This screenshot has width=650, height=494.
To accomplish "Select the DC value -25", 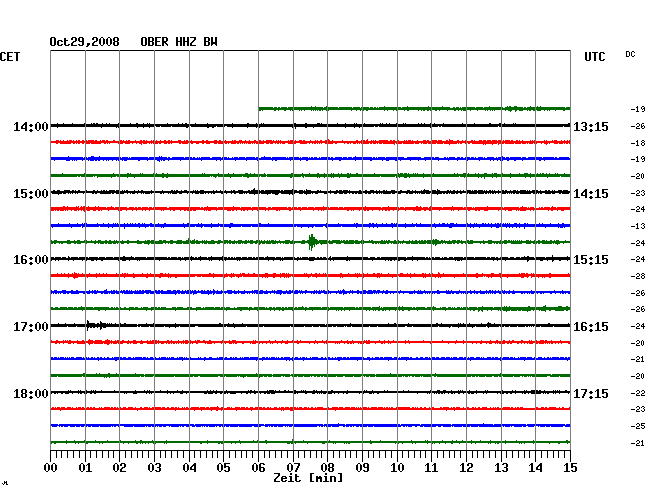I will click(x=638, y=426).
